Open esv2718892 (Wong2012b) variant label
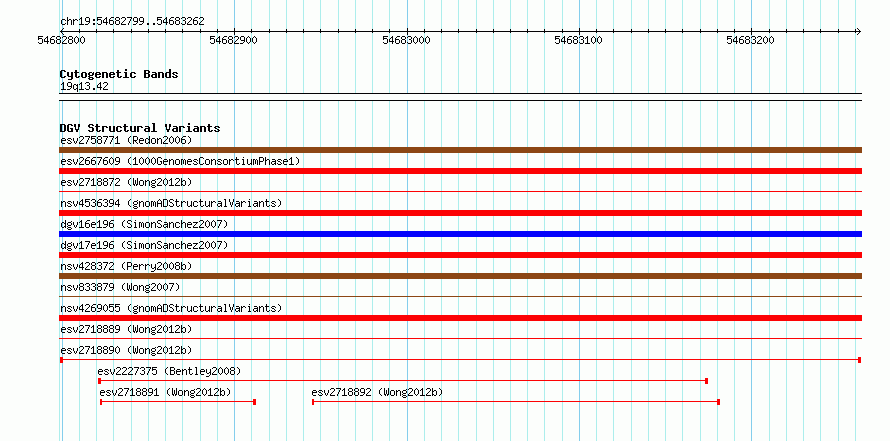890x441 pixels. (x=377, y=392)
